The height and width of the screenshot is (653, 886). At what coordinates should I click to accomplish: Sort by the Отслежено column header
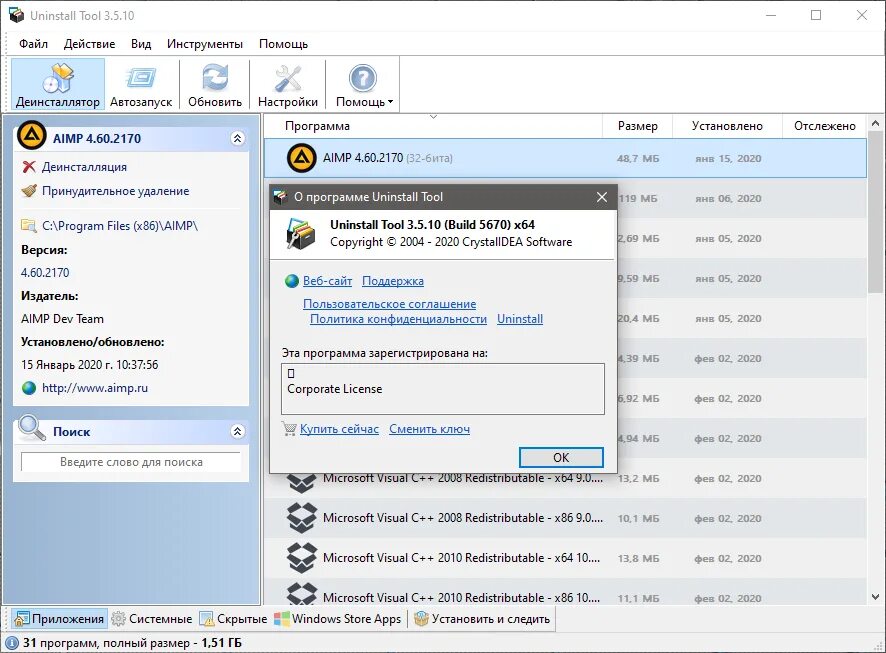point(824,126)
